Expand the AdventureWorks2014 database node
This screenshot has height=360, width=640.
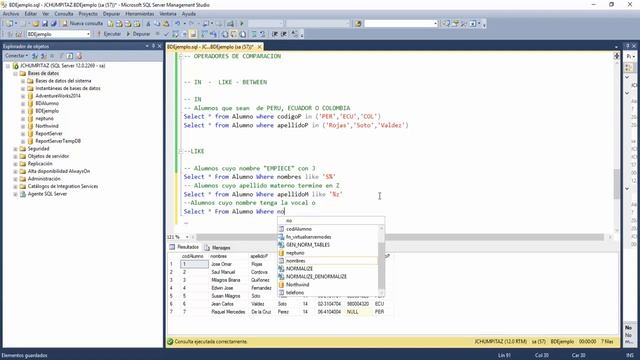point(23,96)
